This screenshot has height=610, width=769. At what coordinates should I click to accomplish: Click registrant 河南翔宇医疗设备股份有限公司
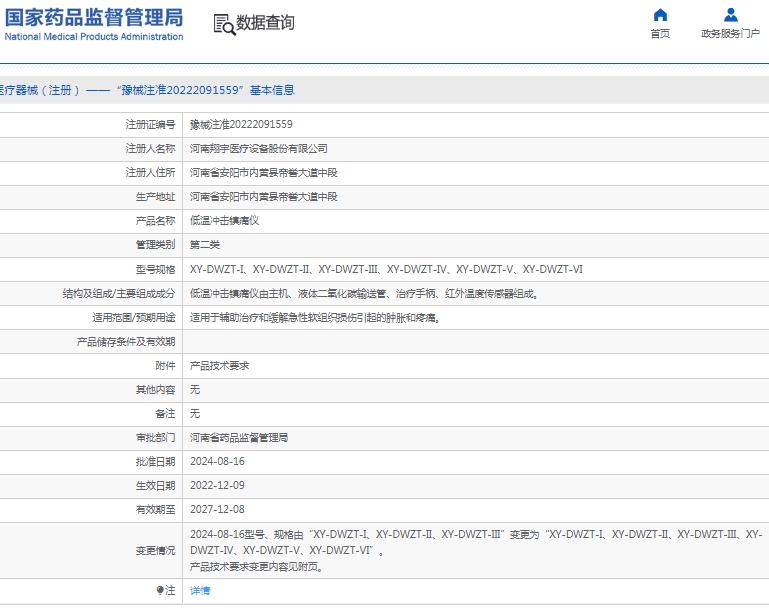(258, 149)
